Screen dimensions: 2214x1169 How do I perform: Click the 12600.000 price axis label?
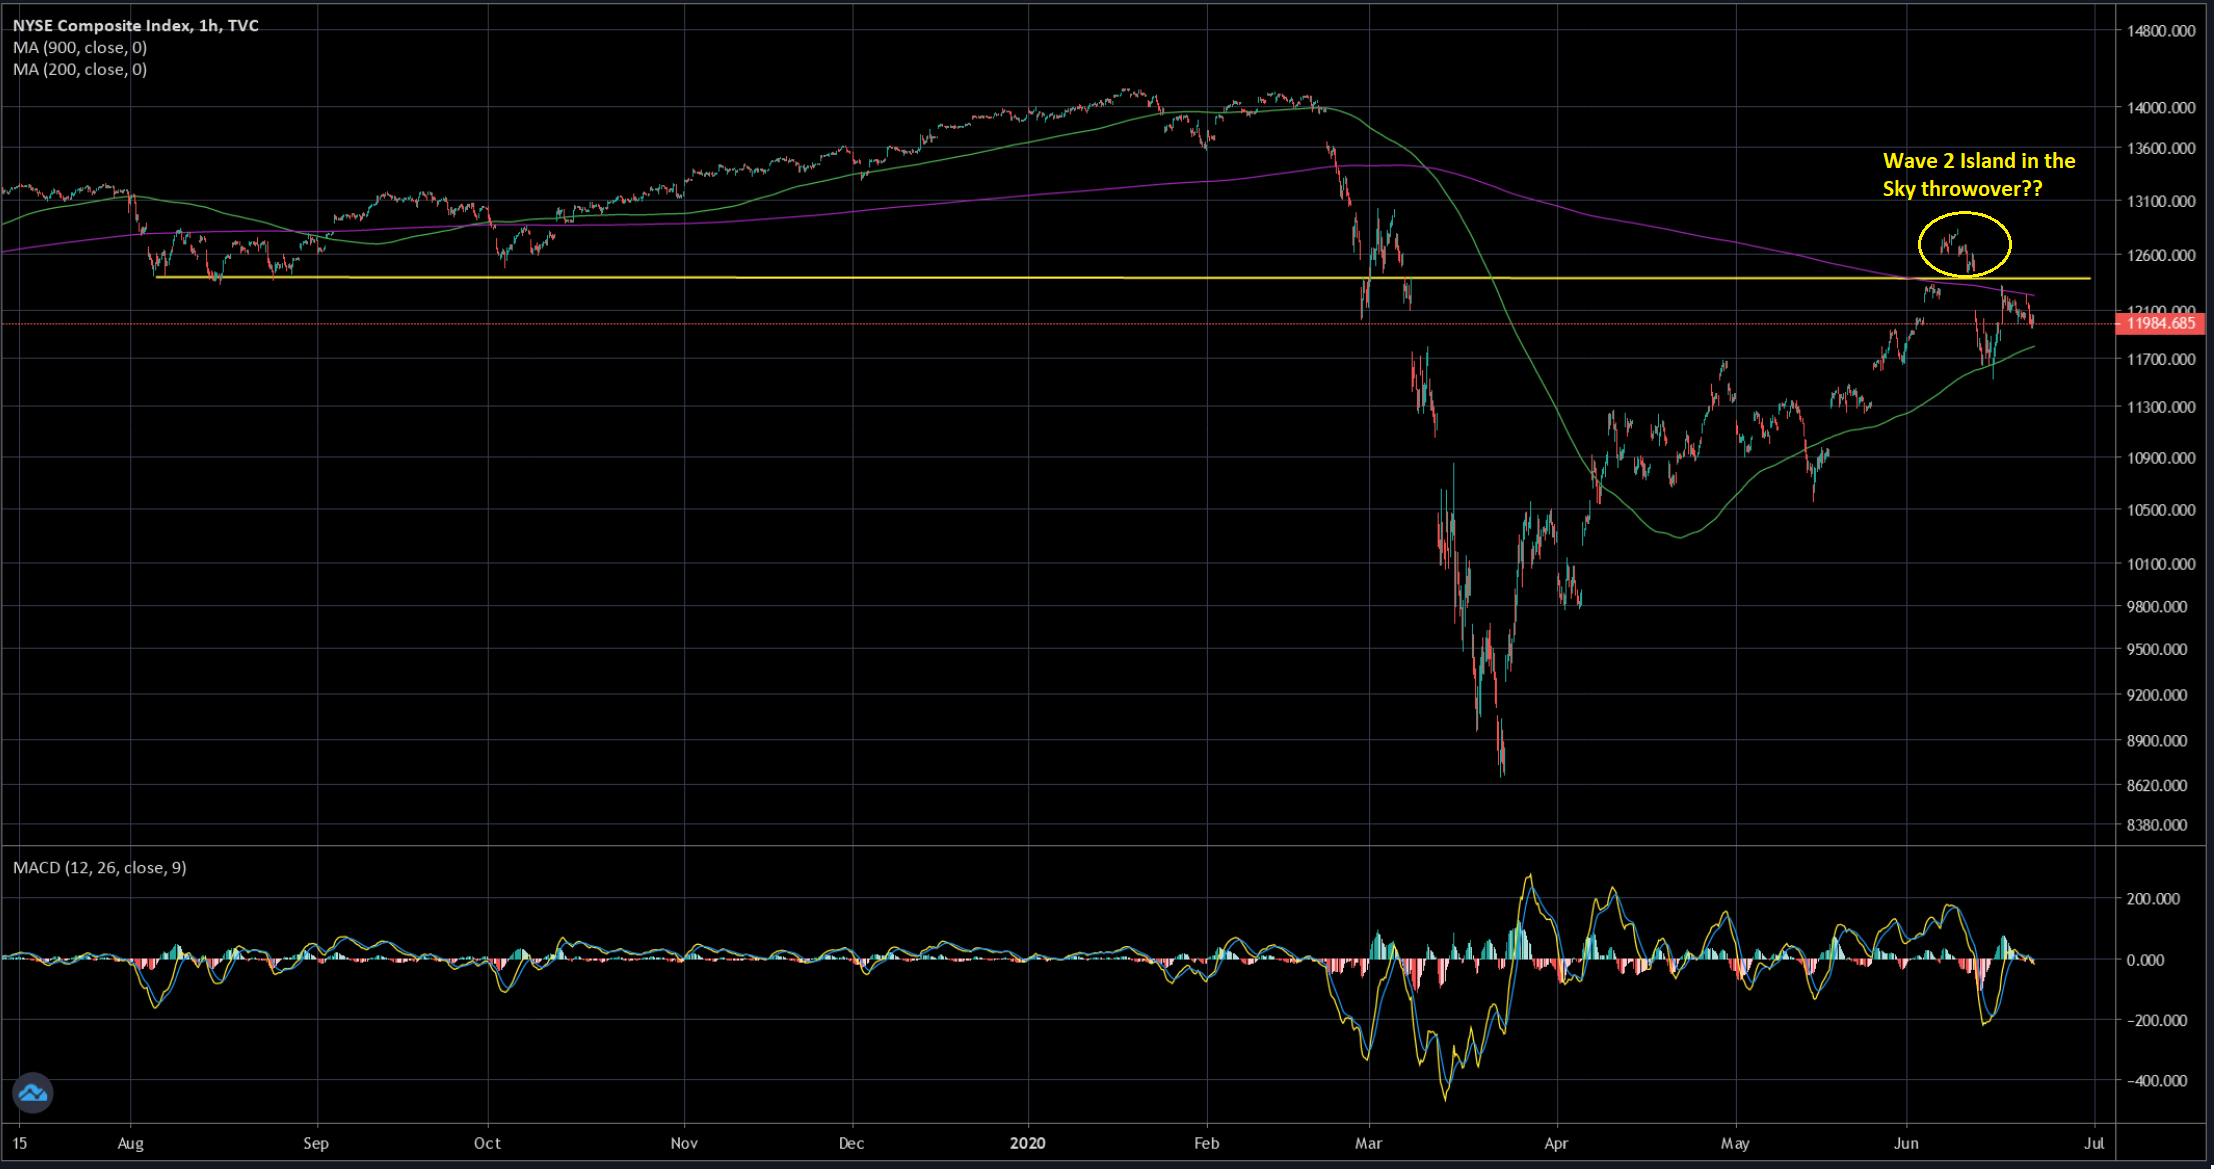(x=2161, y=255)
